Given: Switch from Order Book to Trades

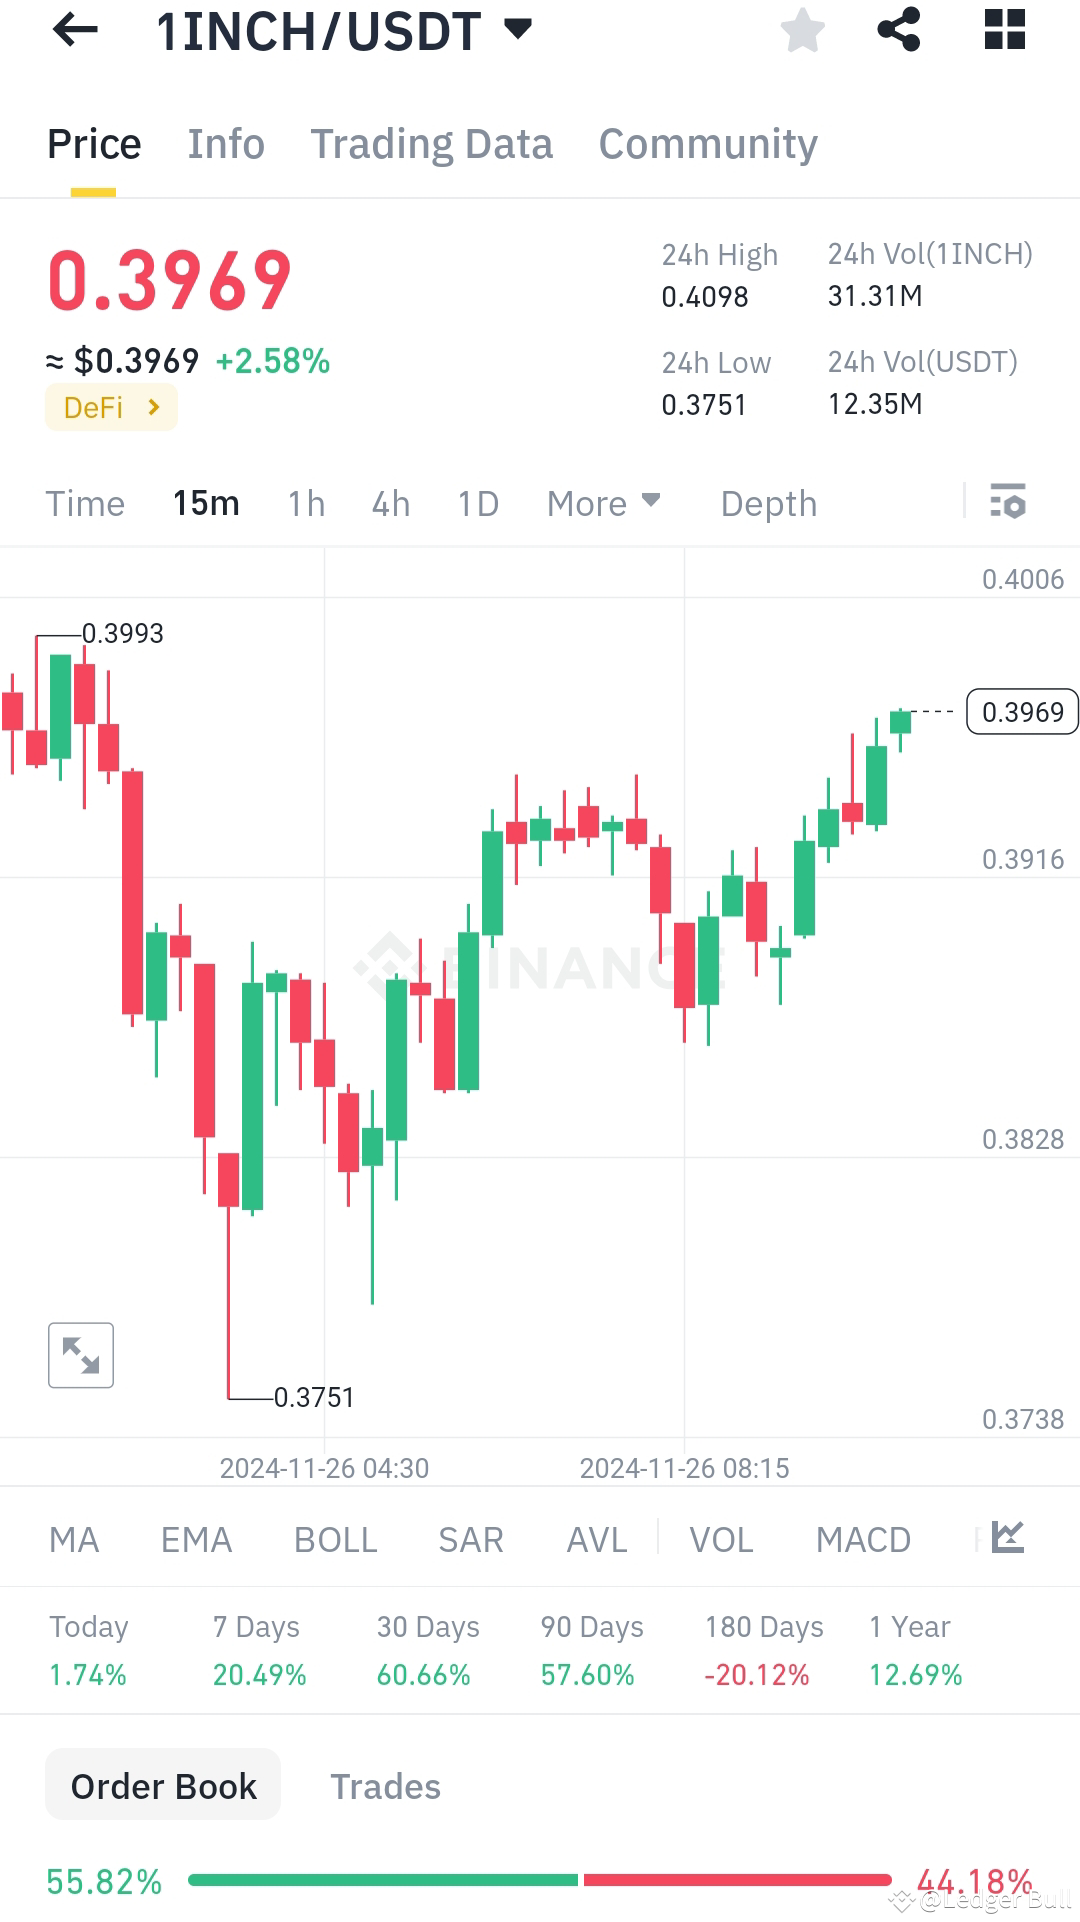Looking at the screenshot, I should [386, 1785].
